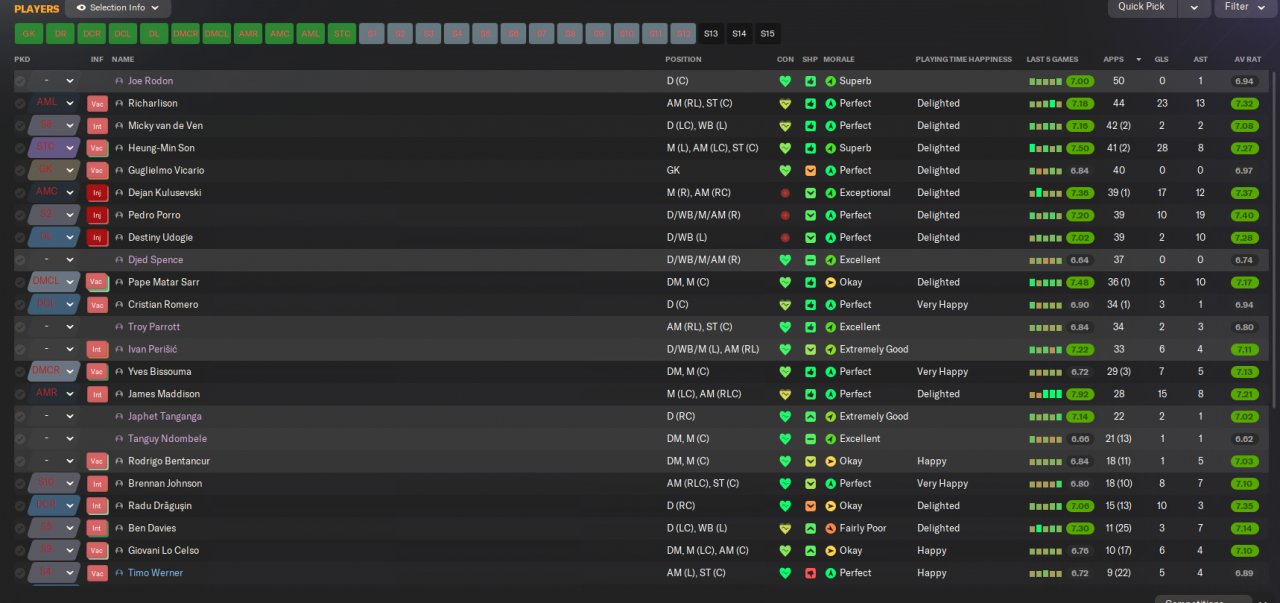Screen dimensions: 1280x603
Task: Open the Filter dropdown
Action: [1245, 7]
